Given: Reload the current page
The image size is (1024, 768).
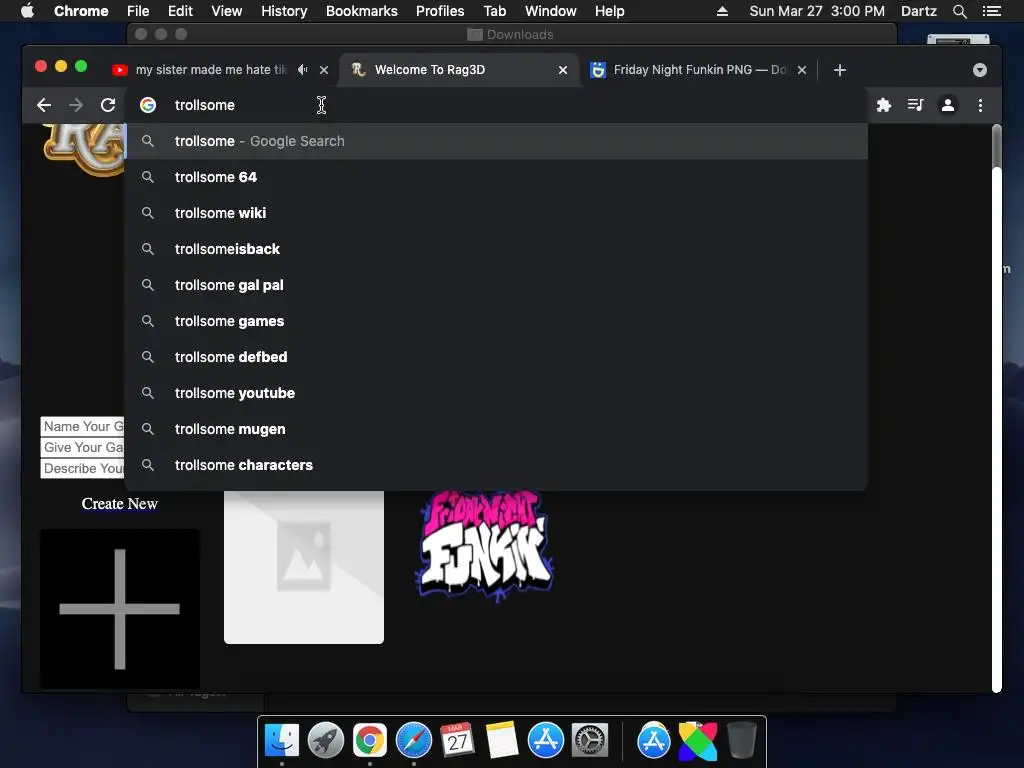Looking at the screenshot, I should [x=108, y=105].
